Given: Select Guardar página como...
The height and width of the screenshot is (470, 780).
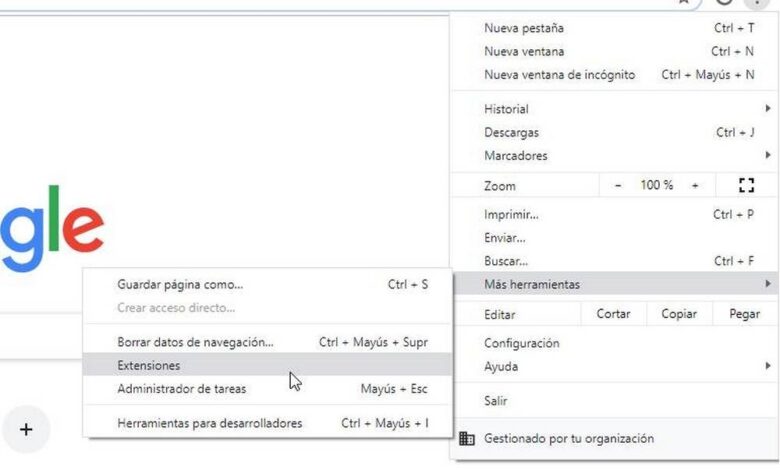Looking at the screenshot, I should [x=268, y=284].
